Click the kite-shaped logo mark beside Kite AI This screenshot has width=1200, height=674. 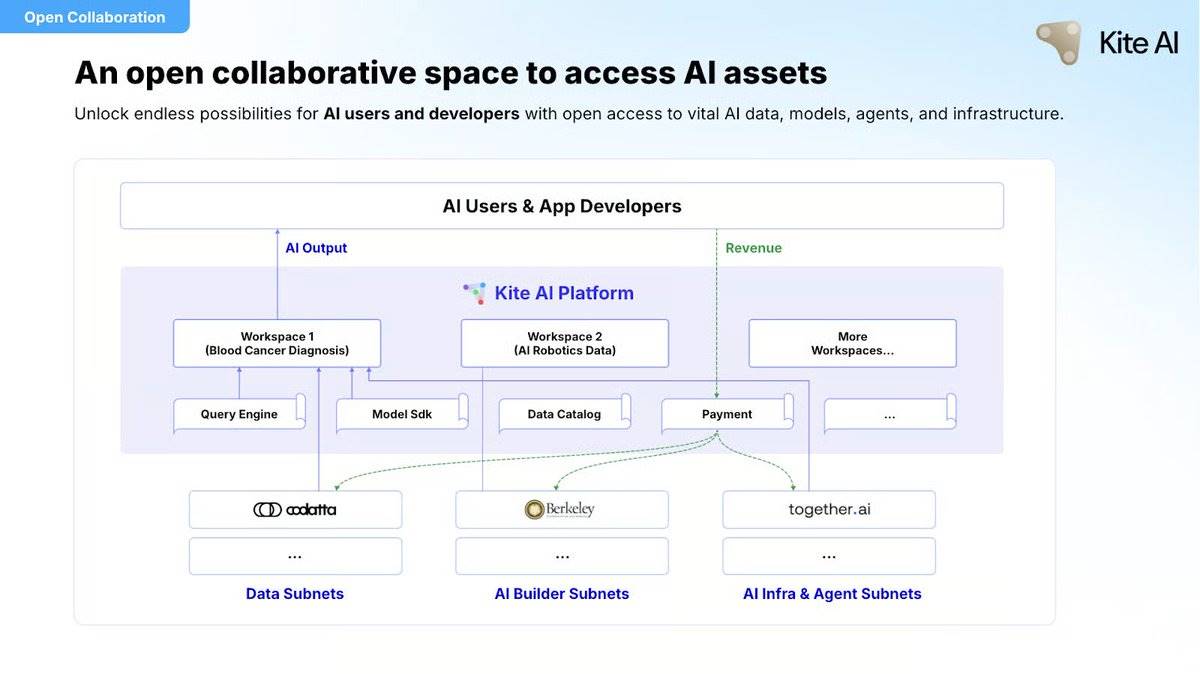point(1058,43)
